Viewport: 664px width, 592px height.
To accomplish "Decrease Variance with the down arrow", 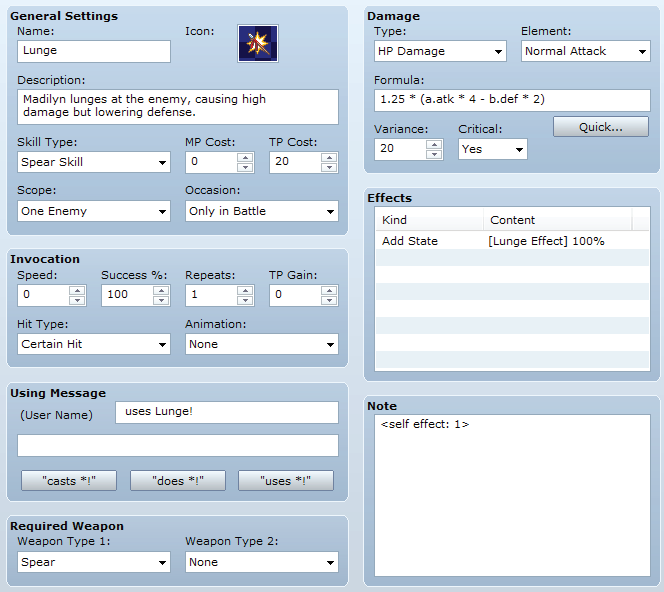I will [x=434, y=155].
